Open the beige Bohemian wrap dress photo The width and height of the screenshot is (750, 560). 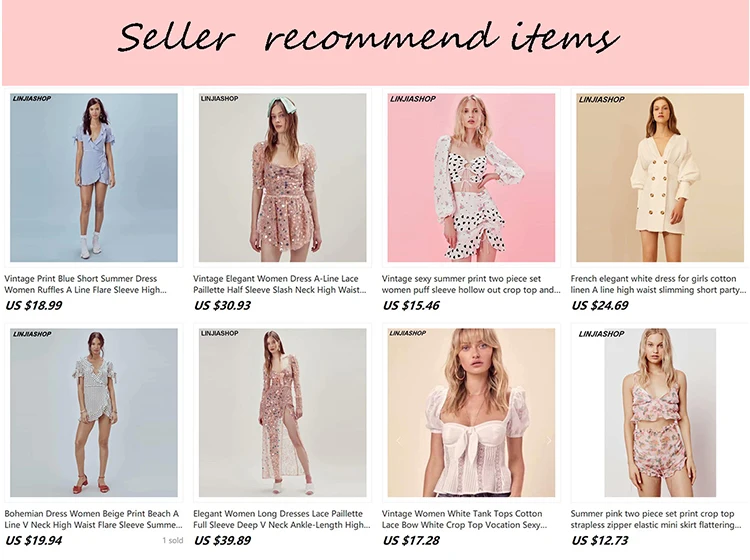[x=94, y=413]
